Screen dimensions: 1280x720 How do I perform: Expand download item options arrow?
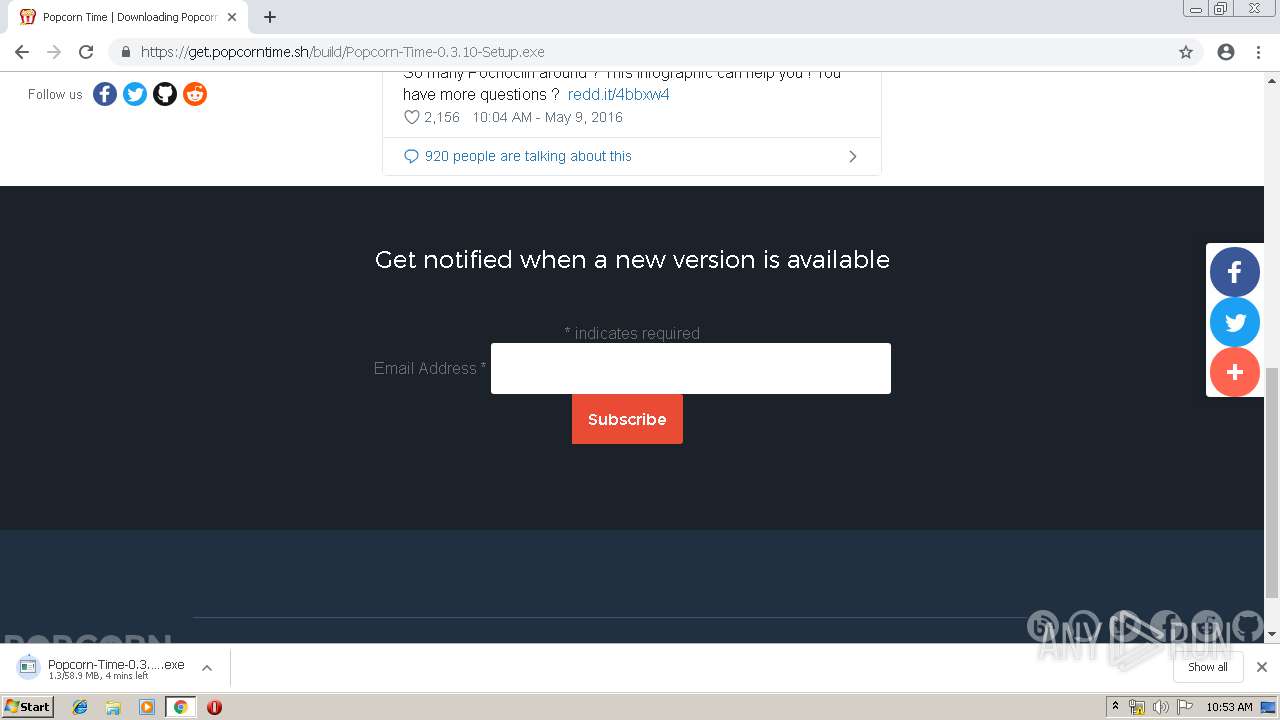coord(207,668)
